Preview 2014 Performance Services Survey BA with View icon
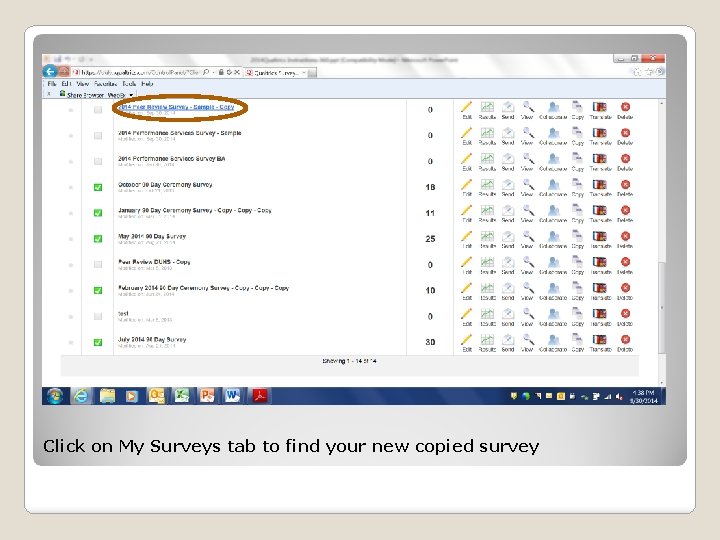 tap(528, 162)
